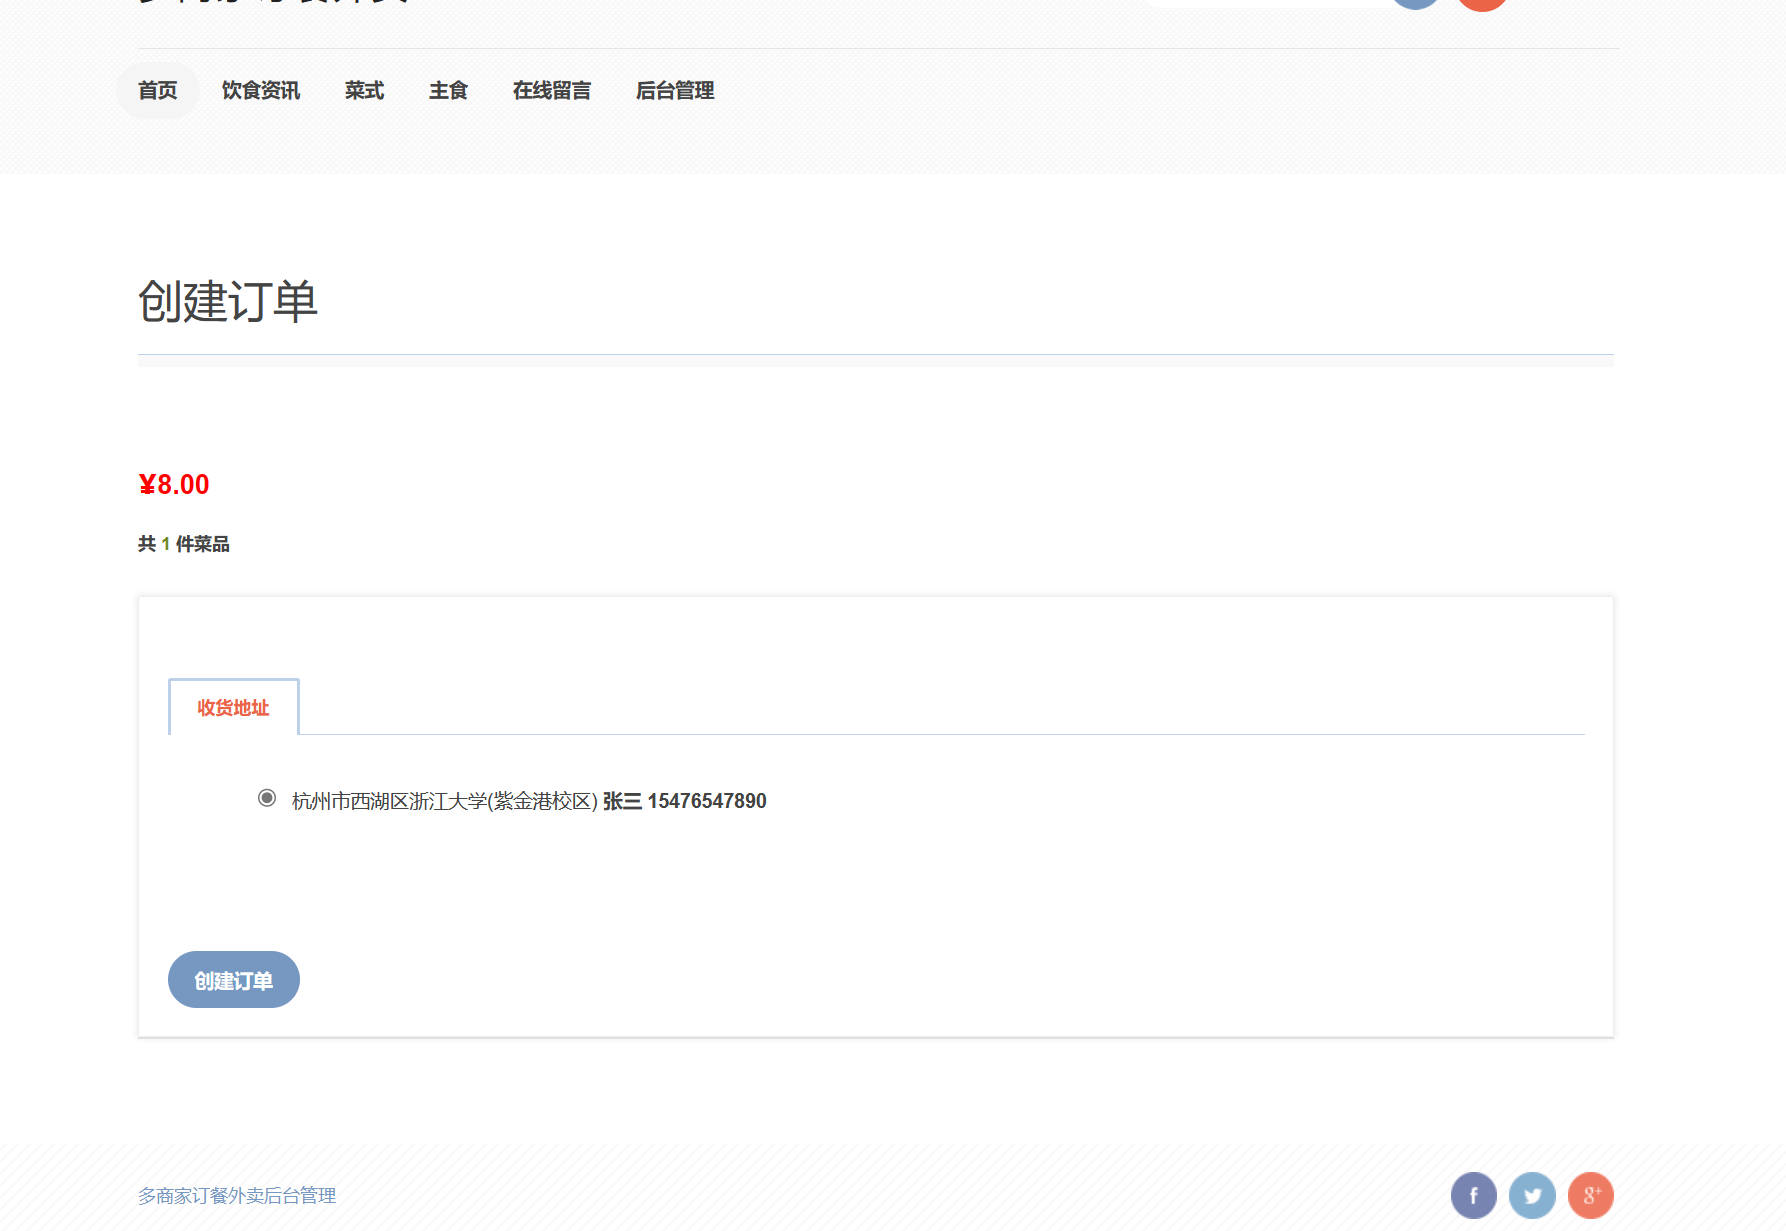Open the Google Plus social icon
1786x1231 pixels.
[1591, 1195]
